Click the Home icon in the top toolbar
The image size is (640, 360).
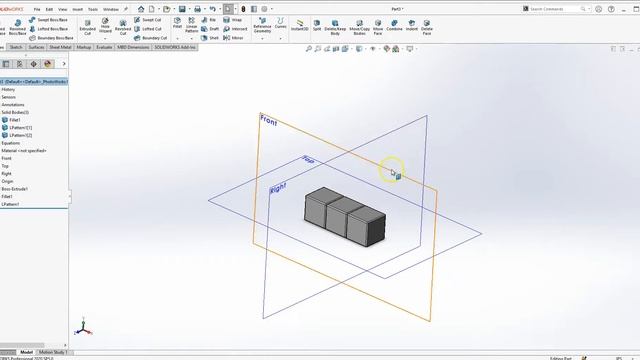141,9
